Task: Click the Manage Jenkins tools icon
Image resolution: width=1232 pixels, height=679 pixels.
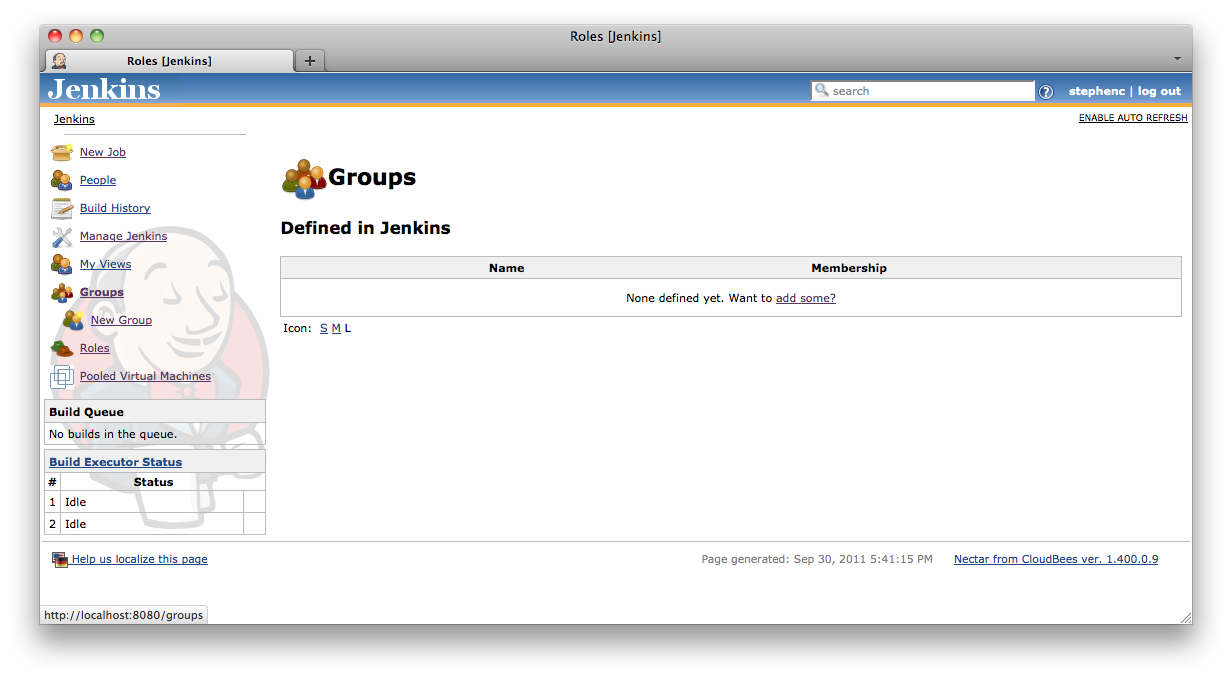Action: pos(62,237)
